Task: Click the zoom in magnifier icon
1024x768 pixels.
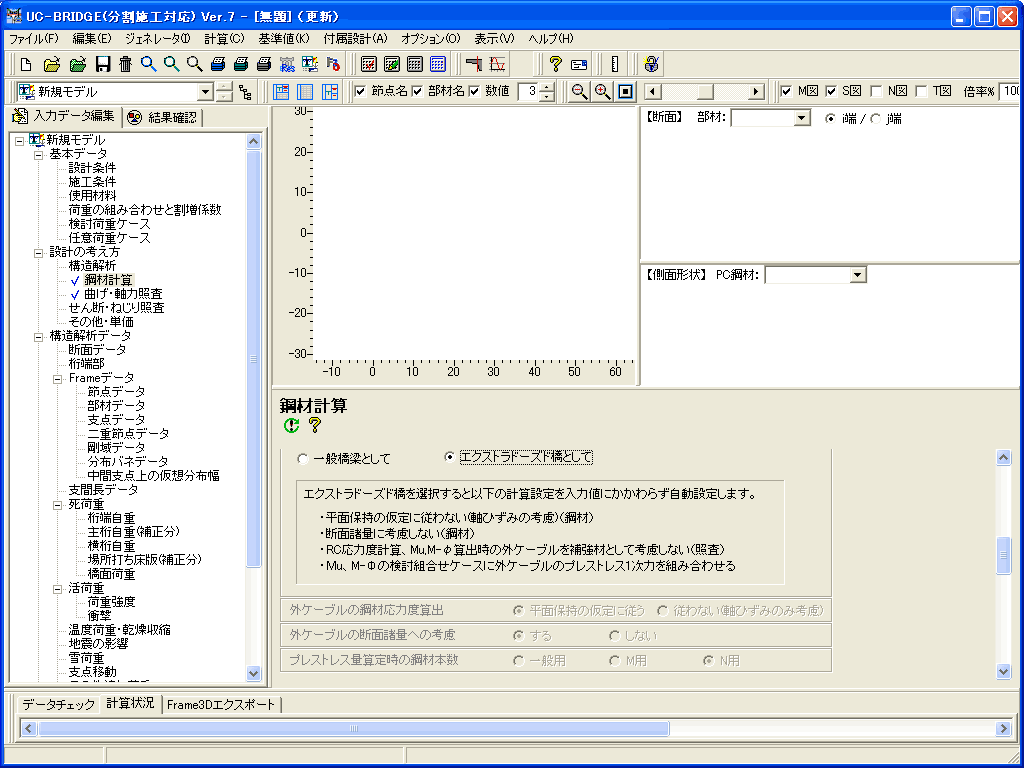Action: coord(602,92)
